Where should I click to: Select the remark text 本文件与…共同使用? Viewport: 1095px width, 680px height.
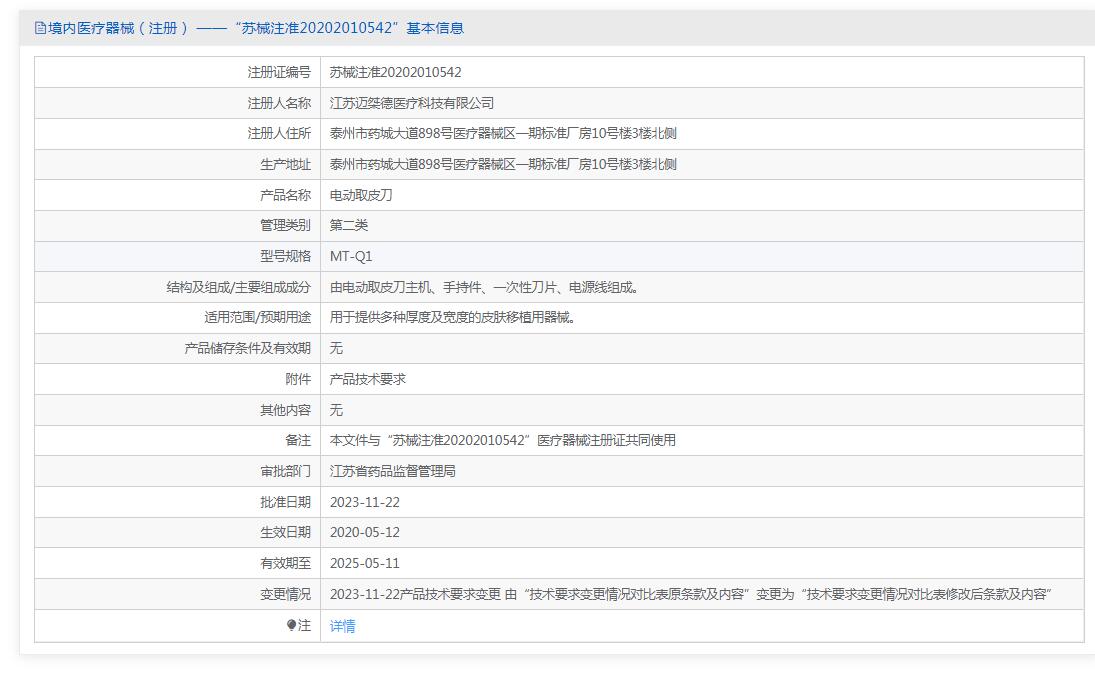coord(503,440)
